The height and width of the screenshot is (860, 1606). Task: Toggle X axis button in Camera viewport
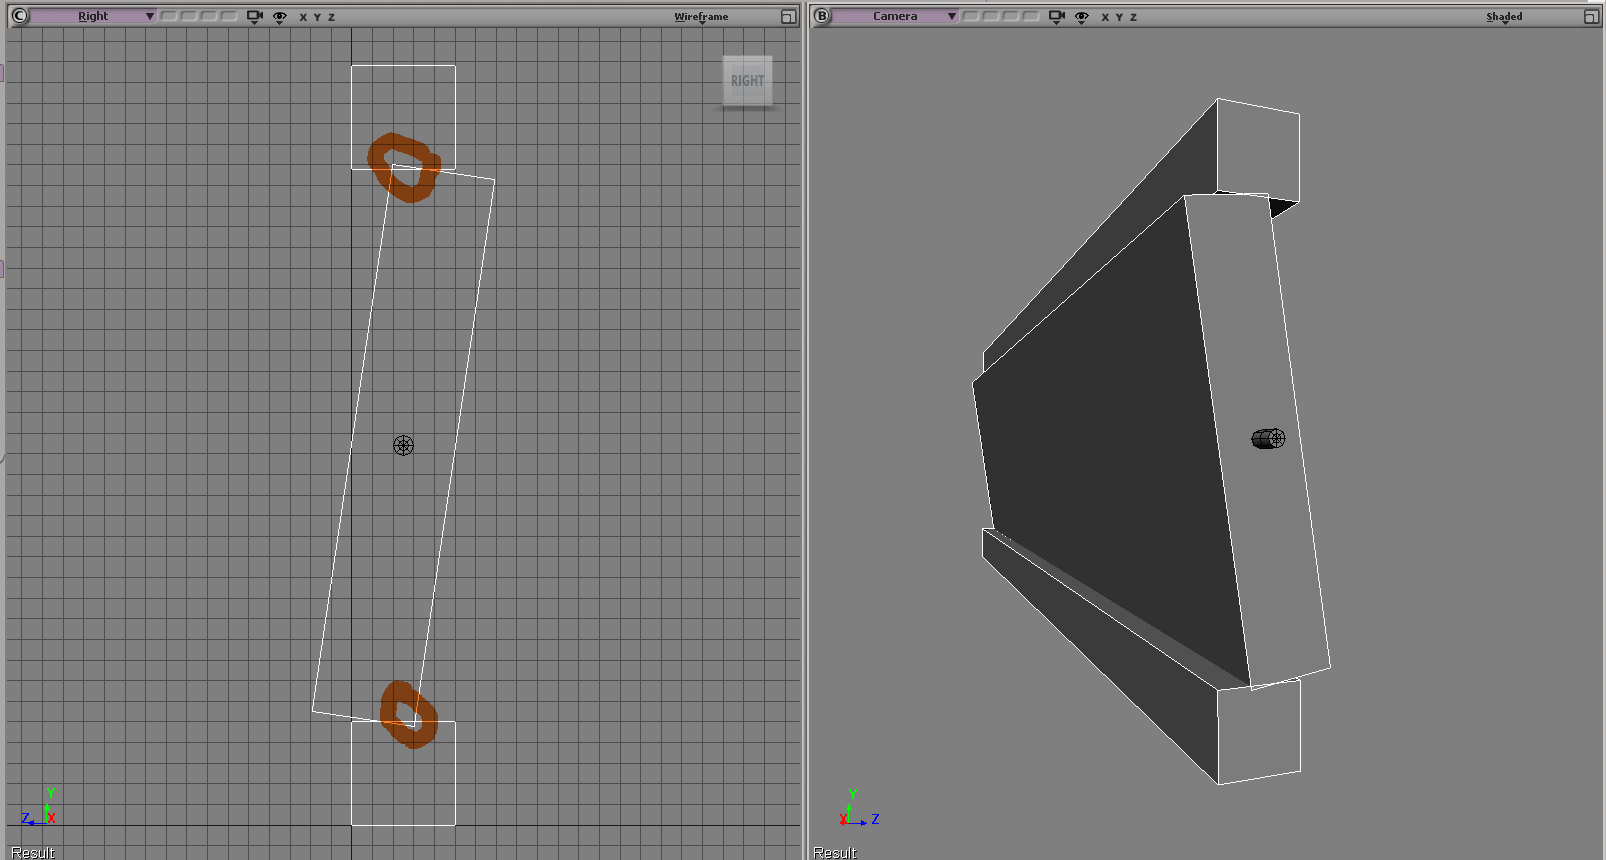[1105, 17]
